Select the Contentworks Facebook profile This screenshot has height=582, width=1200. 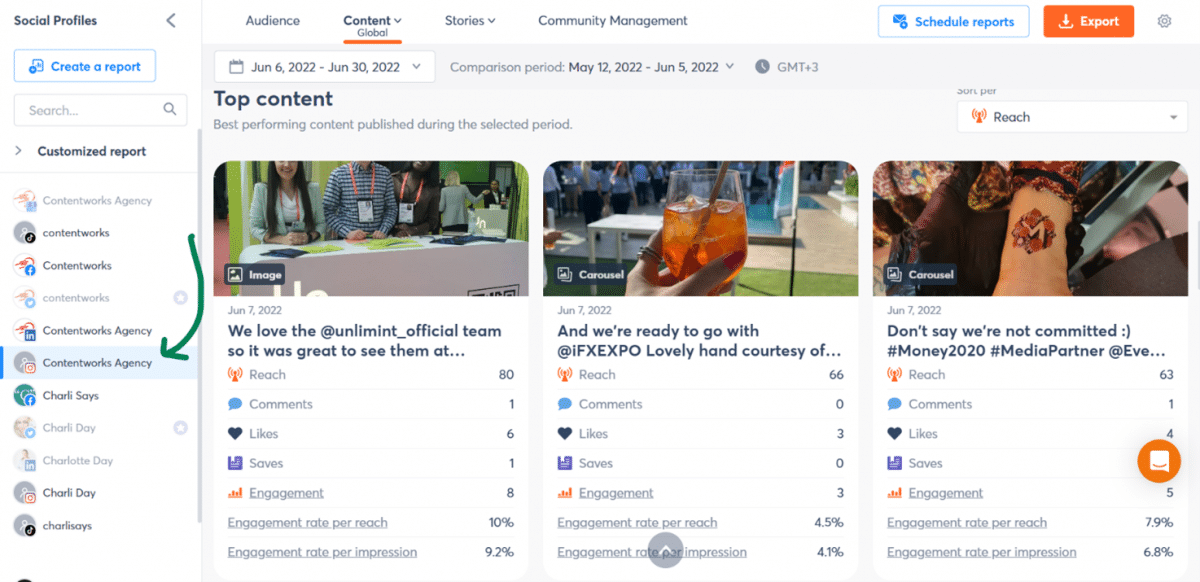[x=77, y=266]
